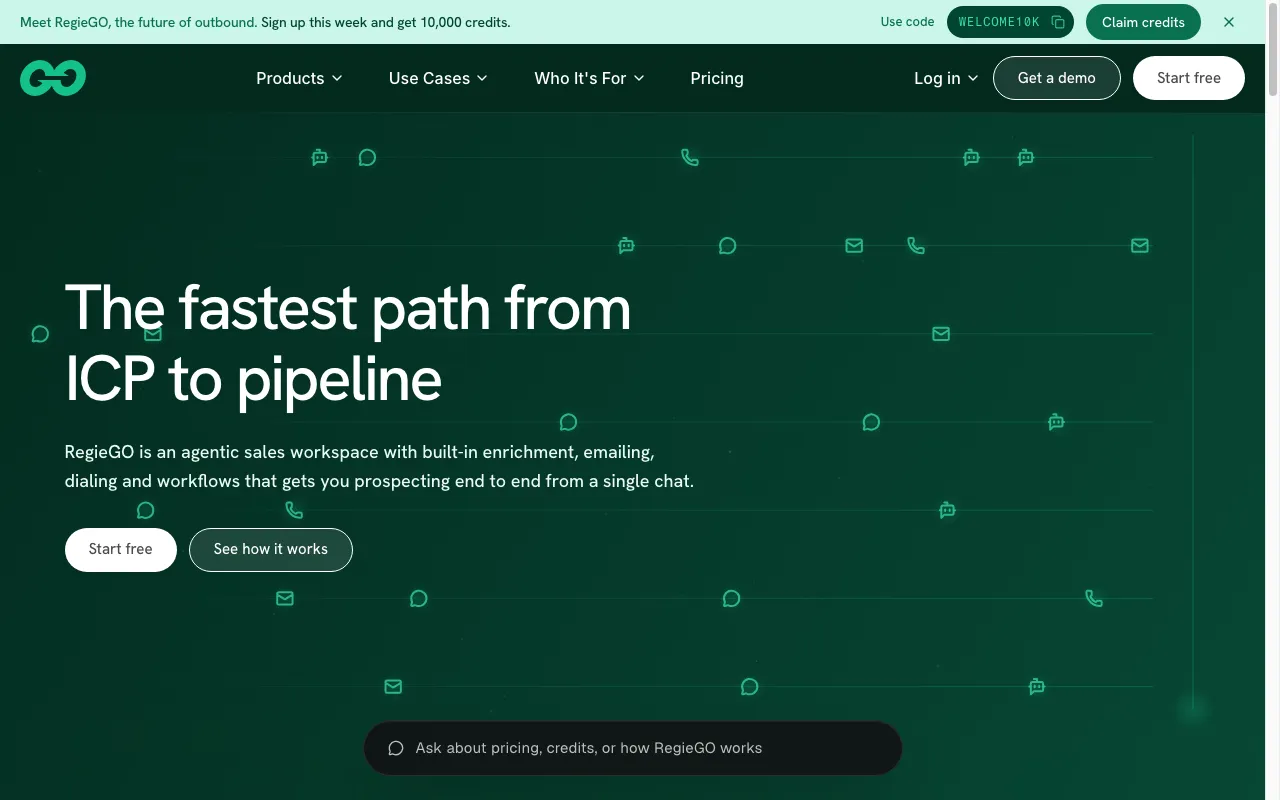Dismiss the promo banner with the X
The image size is (1280, 800).
[x=1229, y=22]
